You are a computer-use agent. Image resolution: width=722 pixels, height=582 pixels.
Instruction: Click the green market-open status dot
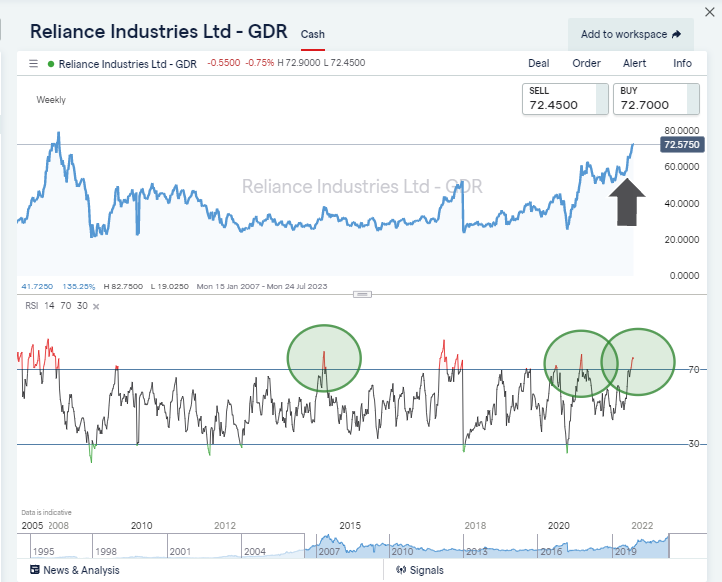(51, 64)
